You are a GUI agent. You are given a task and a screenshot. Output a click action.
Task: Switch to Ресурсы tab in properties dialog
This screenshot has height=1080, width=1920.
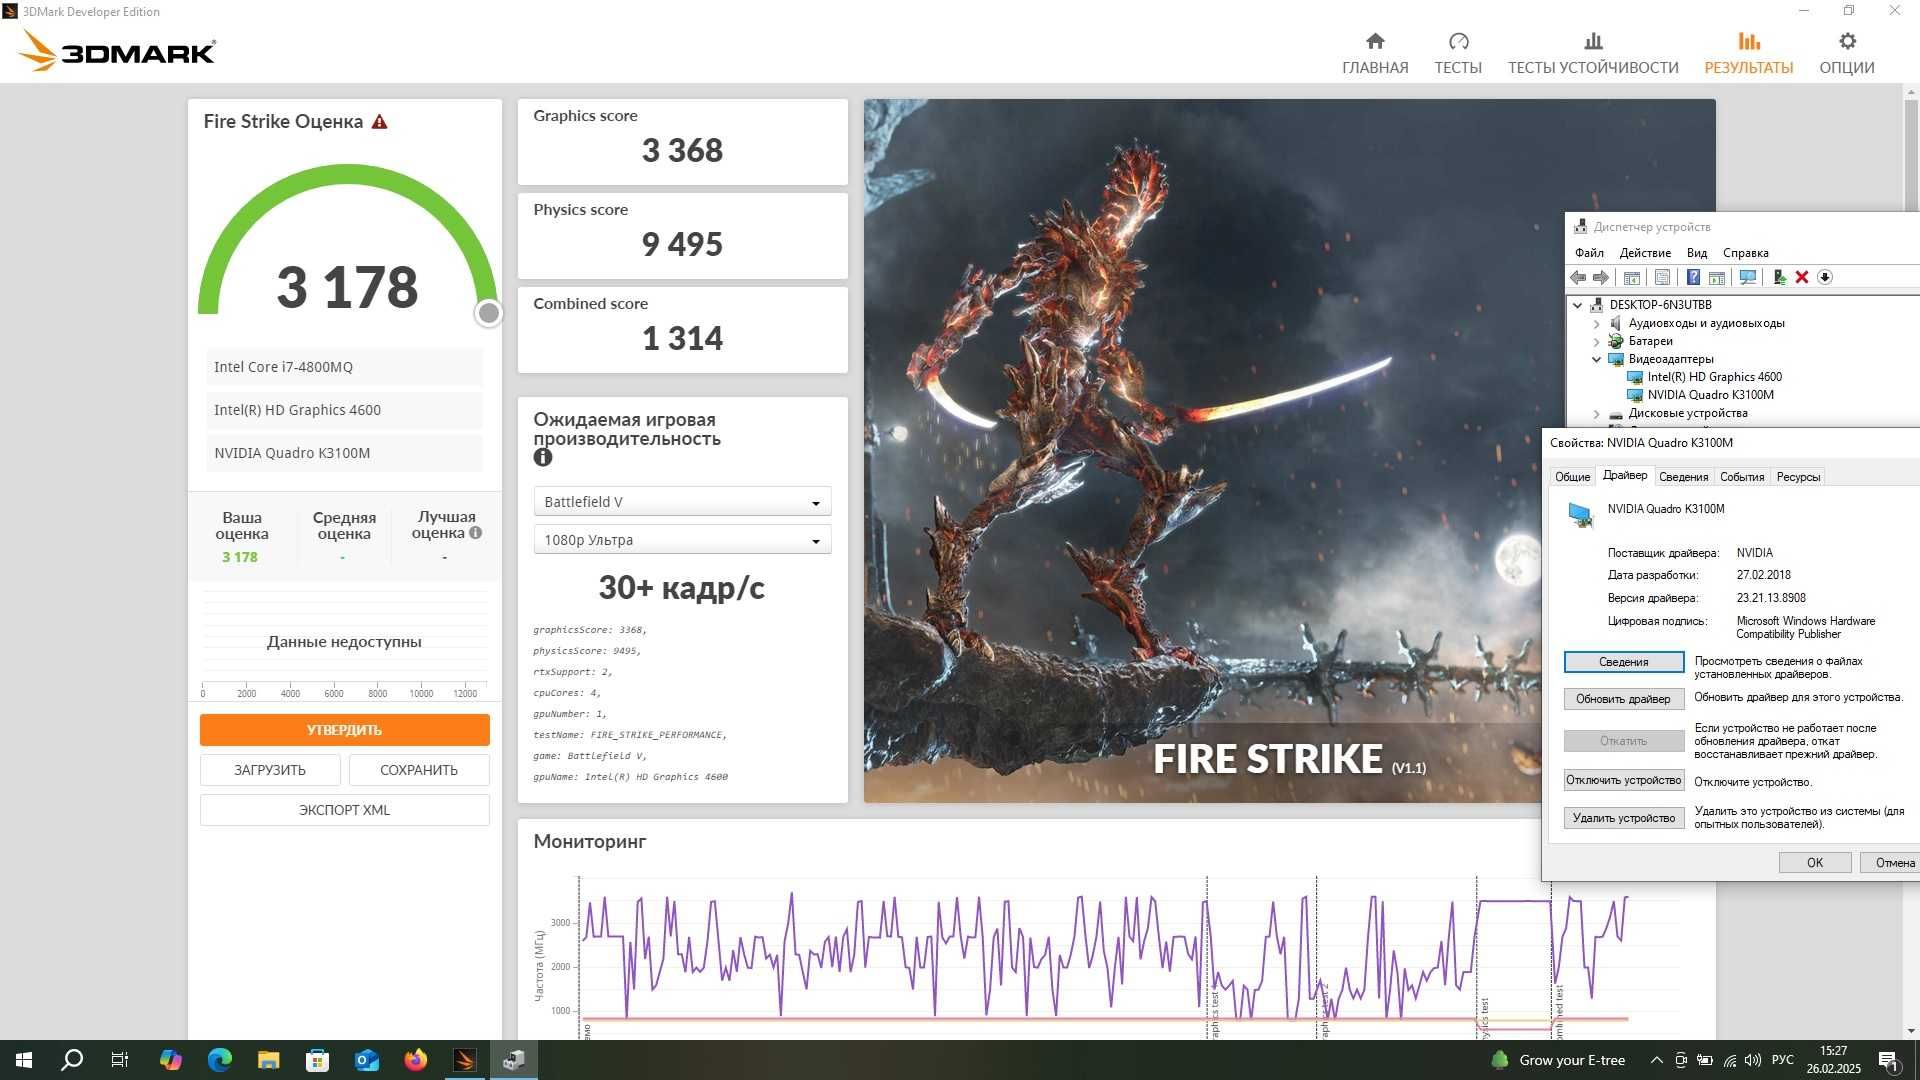pyautogui.click(x=1798, y=477)
